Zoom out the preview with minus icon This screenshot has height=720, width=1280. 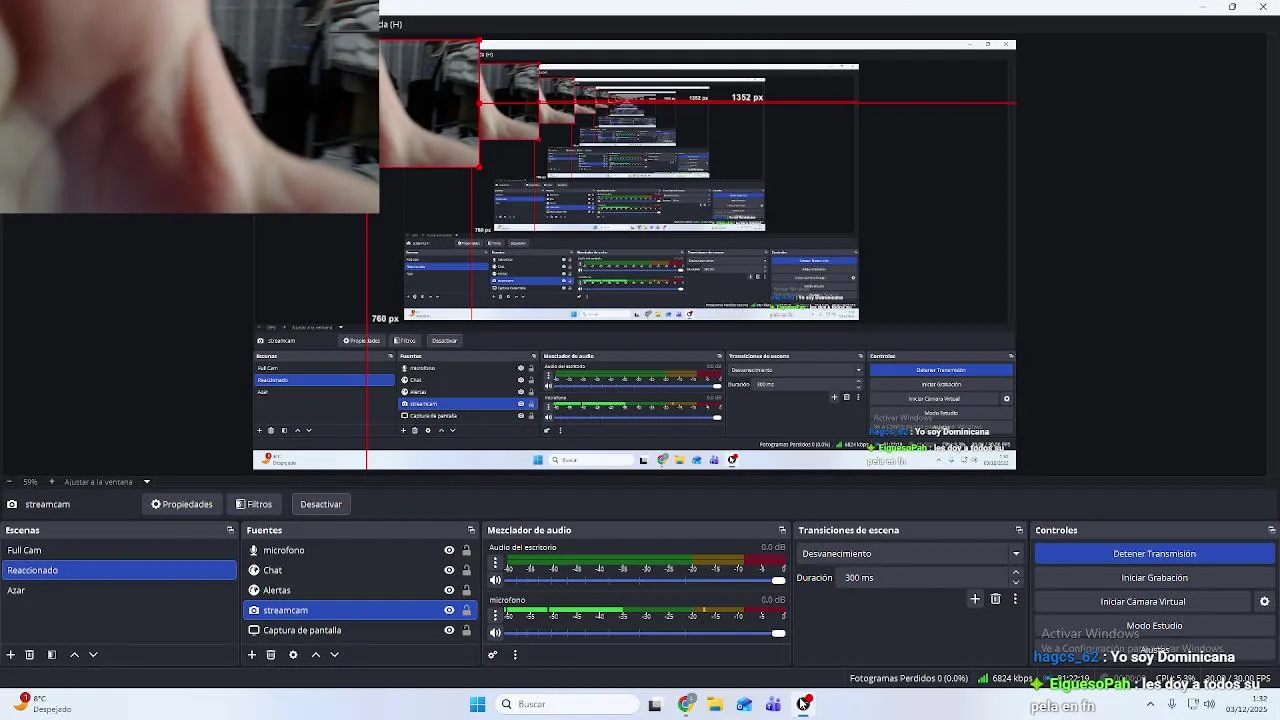point(9,482)
